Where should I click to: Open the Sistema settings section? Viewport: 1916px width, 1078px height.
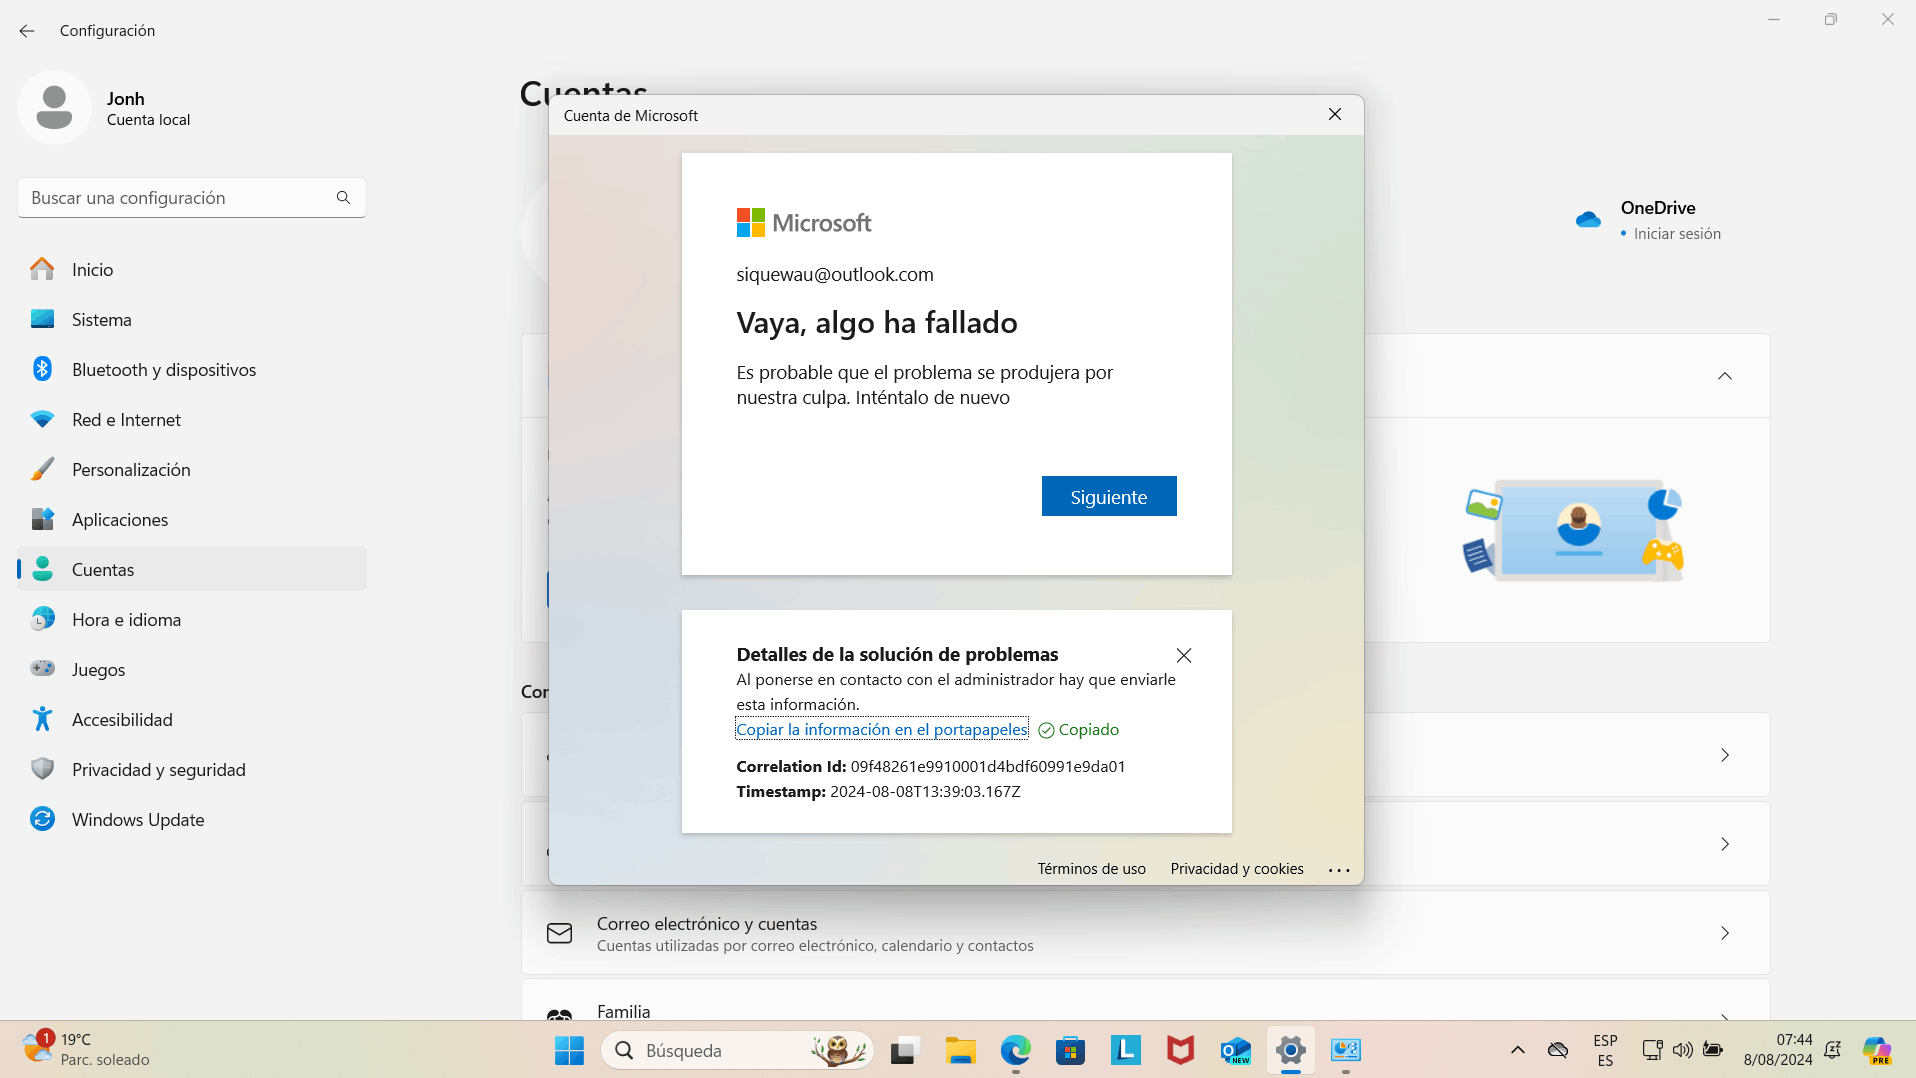[x=192, y=319]
